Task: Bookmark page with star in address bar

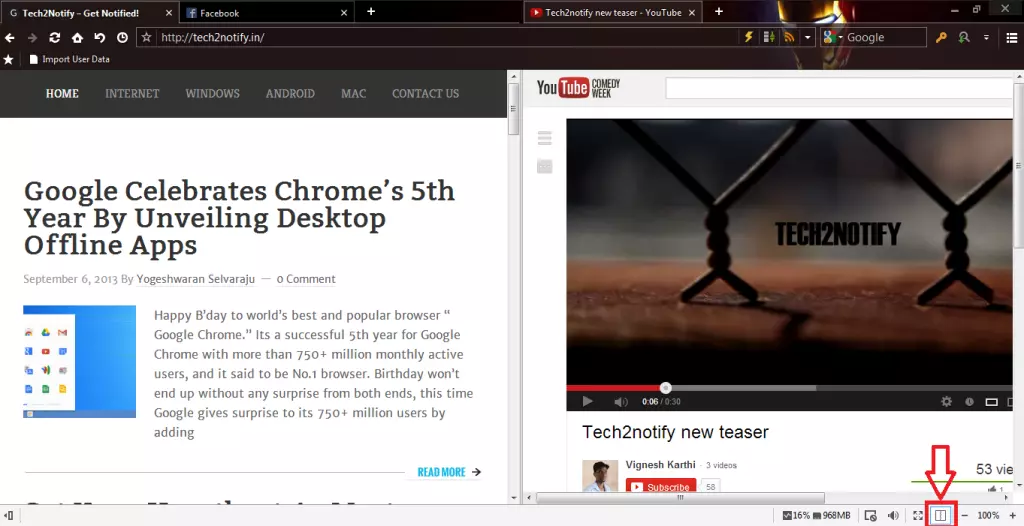Action: pos(147,37)
